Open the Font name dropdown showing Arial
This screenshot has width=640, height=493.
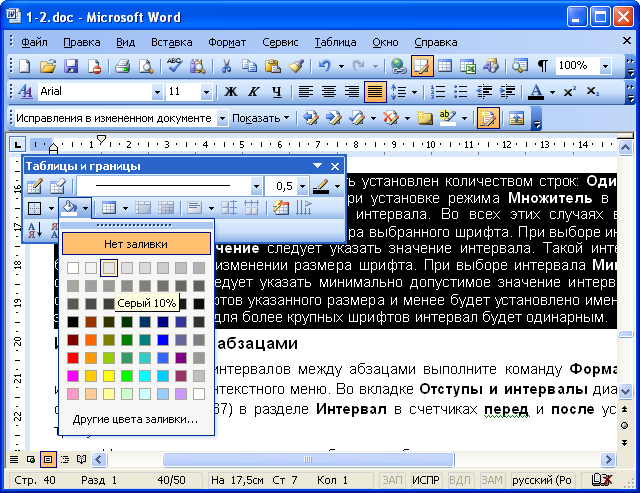(157, 92)
